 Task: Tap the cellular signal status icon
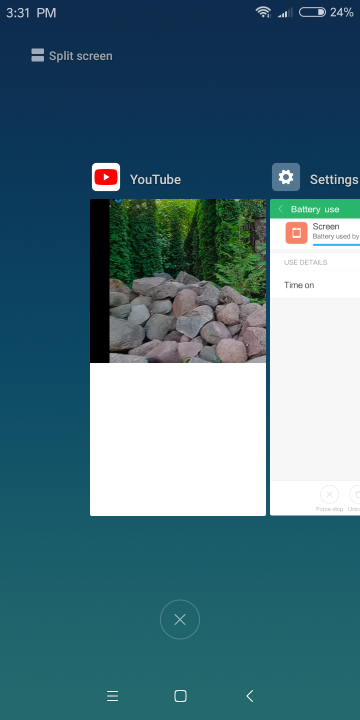point(285,13)
